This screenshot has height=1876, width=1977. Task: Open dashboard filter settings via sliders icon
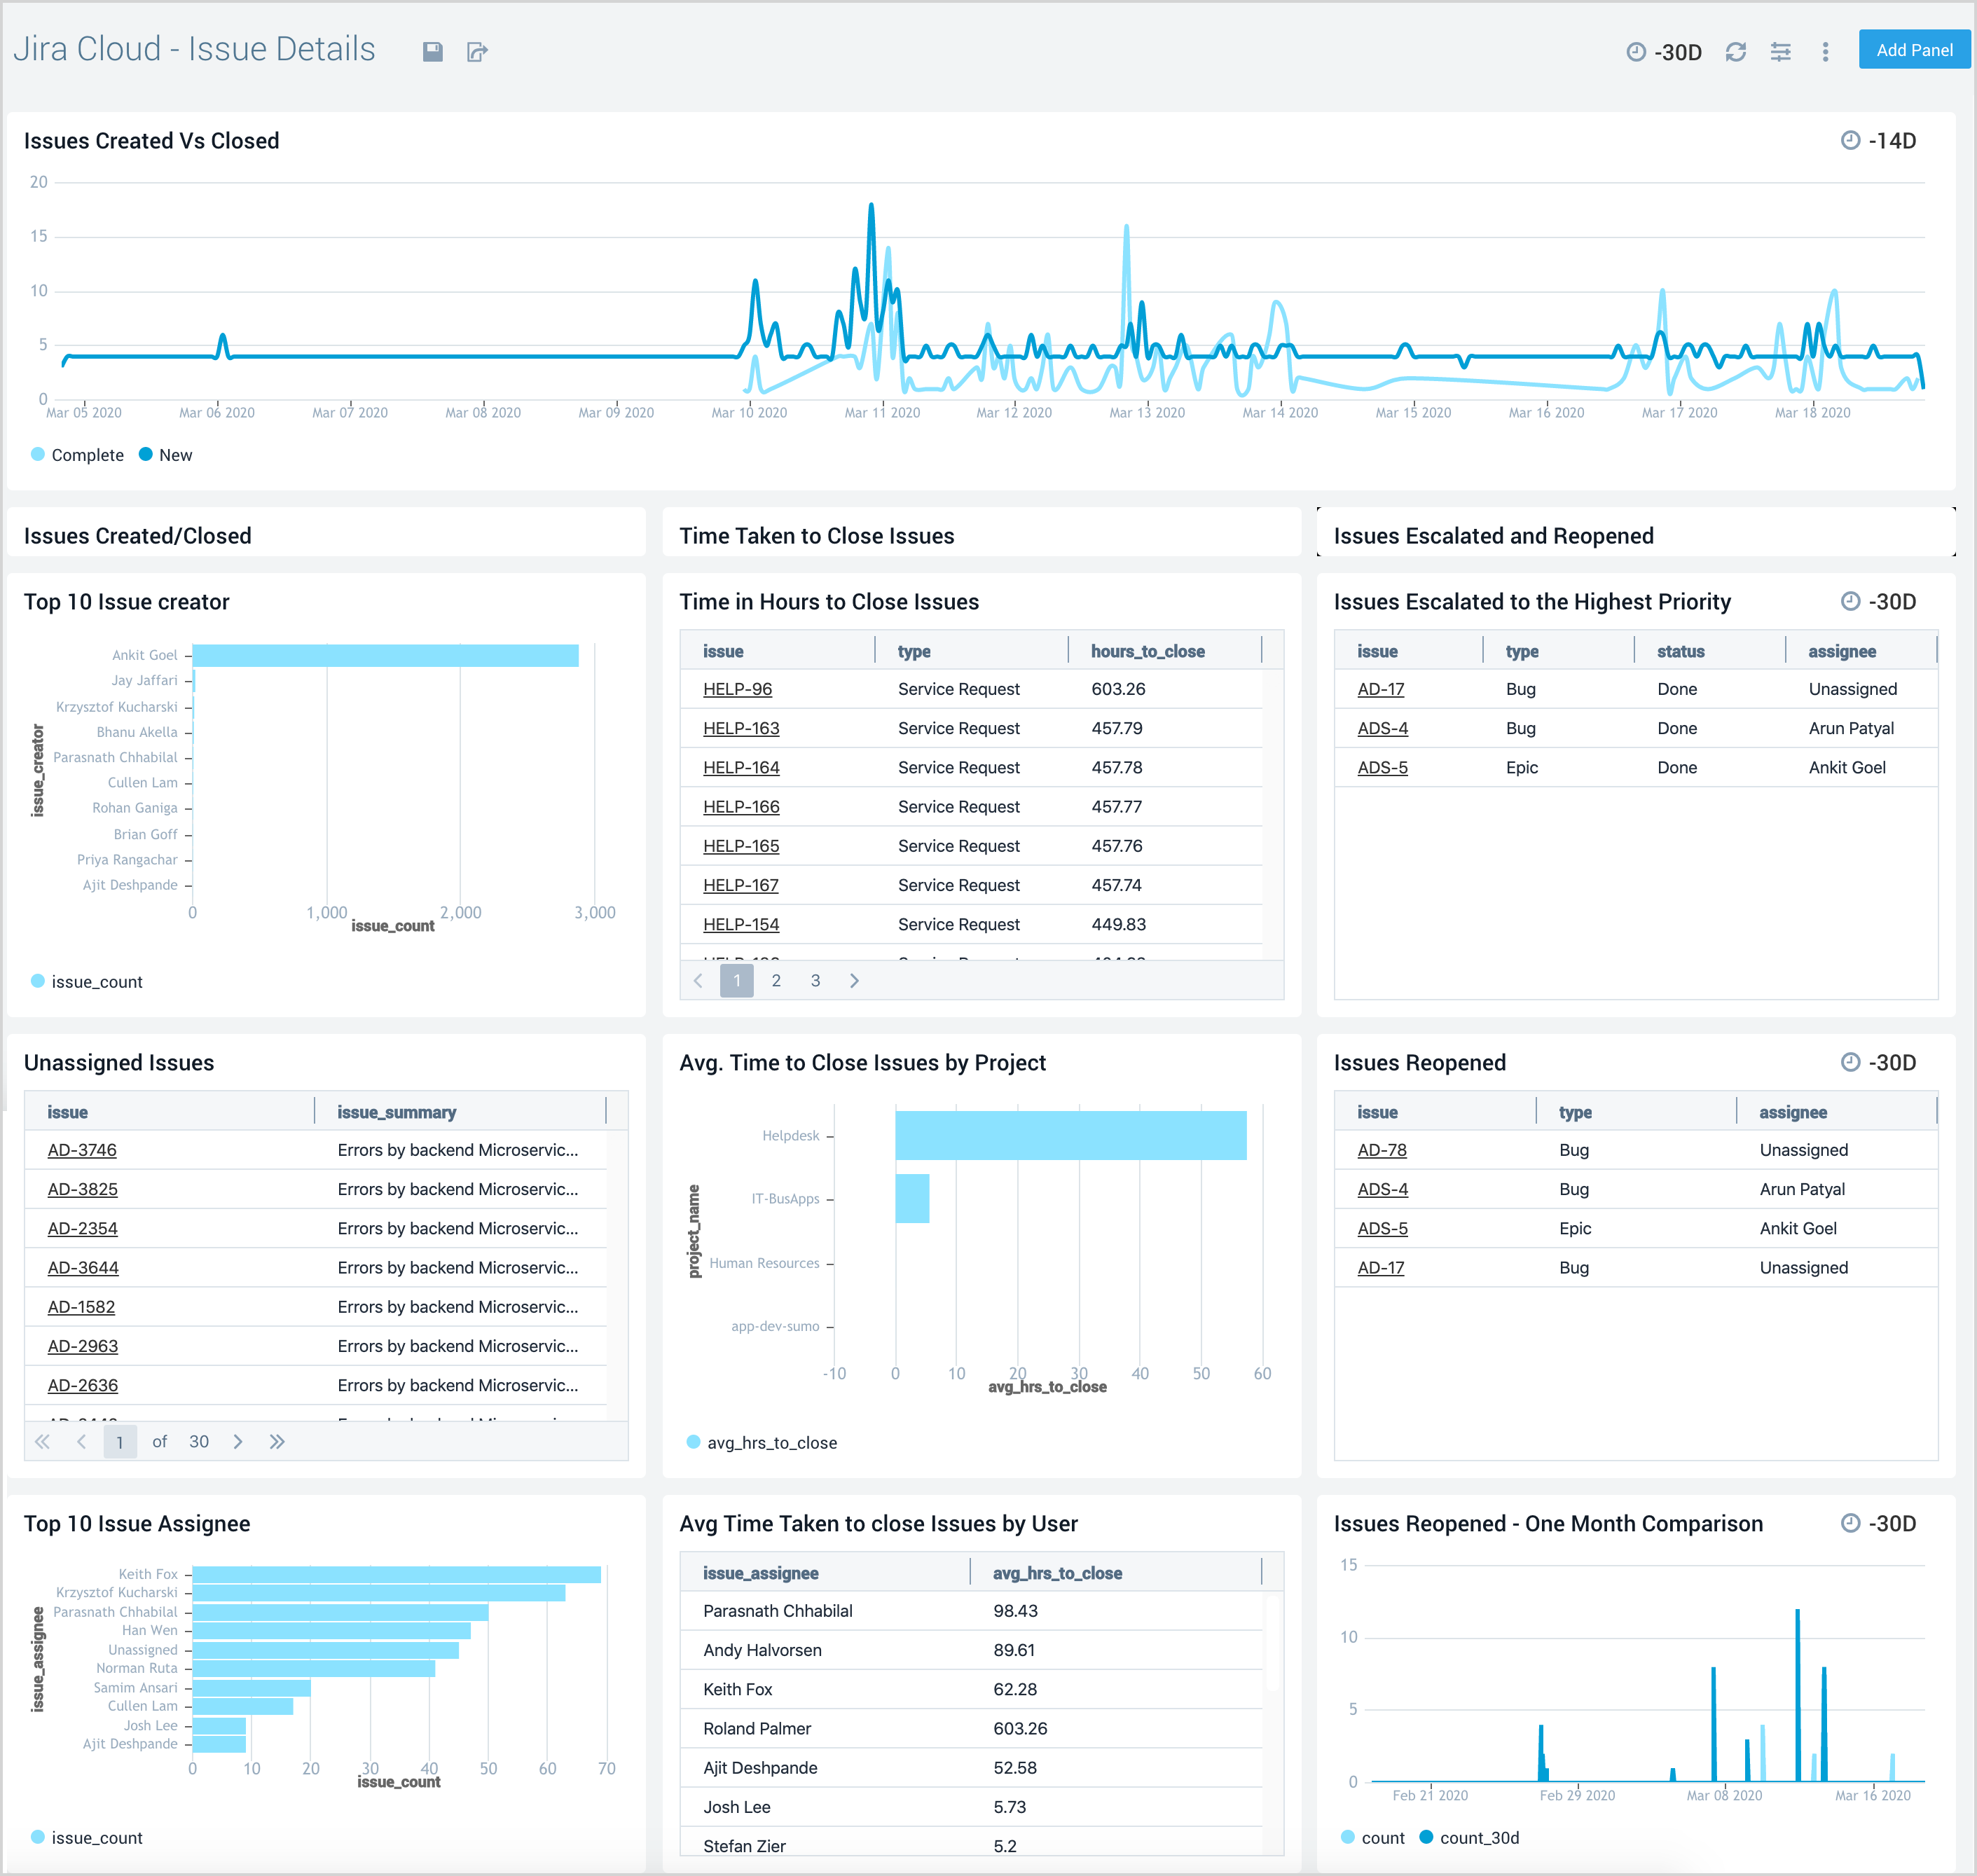click(1781, 51)
